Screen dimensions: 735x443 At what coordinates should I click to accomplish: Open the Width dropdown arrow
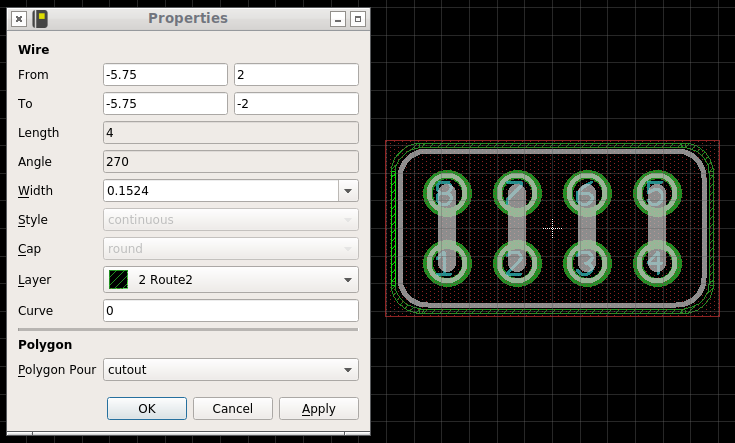coord(348,191)
